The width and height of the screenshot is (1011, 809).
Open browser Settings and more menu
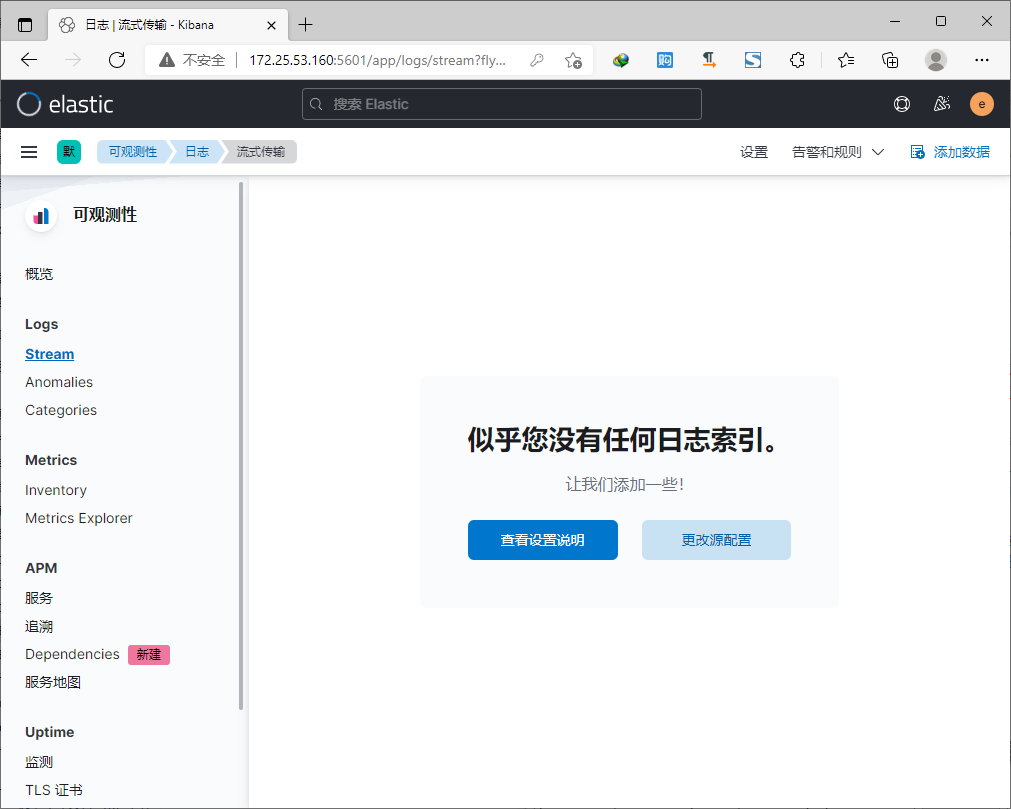click(981, 60)
